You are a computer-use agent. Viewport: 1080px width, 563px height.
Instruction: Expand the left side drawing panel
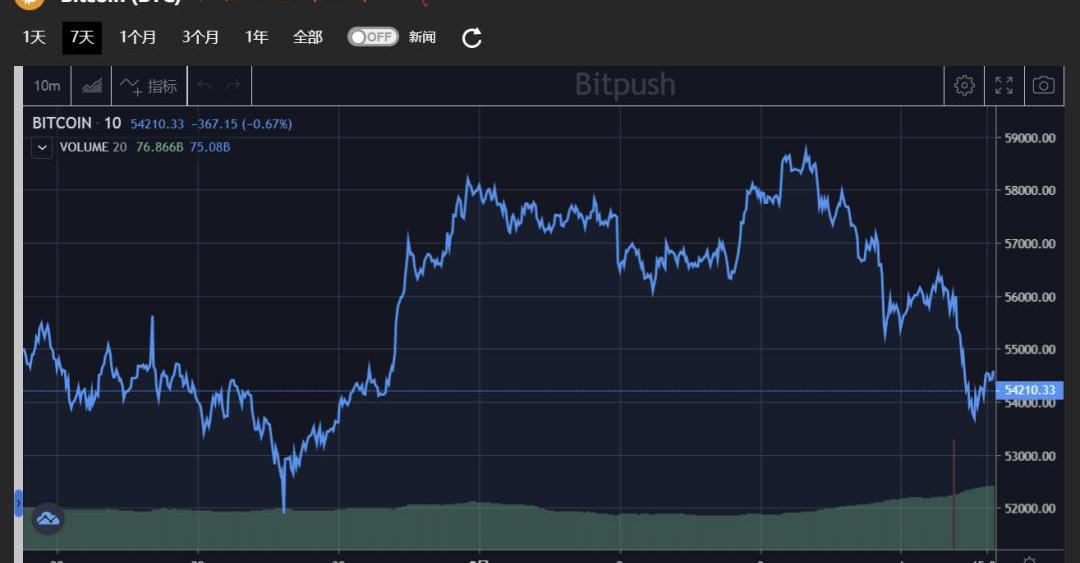18,503
